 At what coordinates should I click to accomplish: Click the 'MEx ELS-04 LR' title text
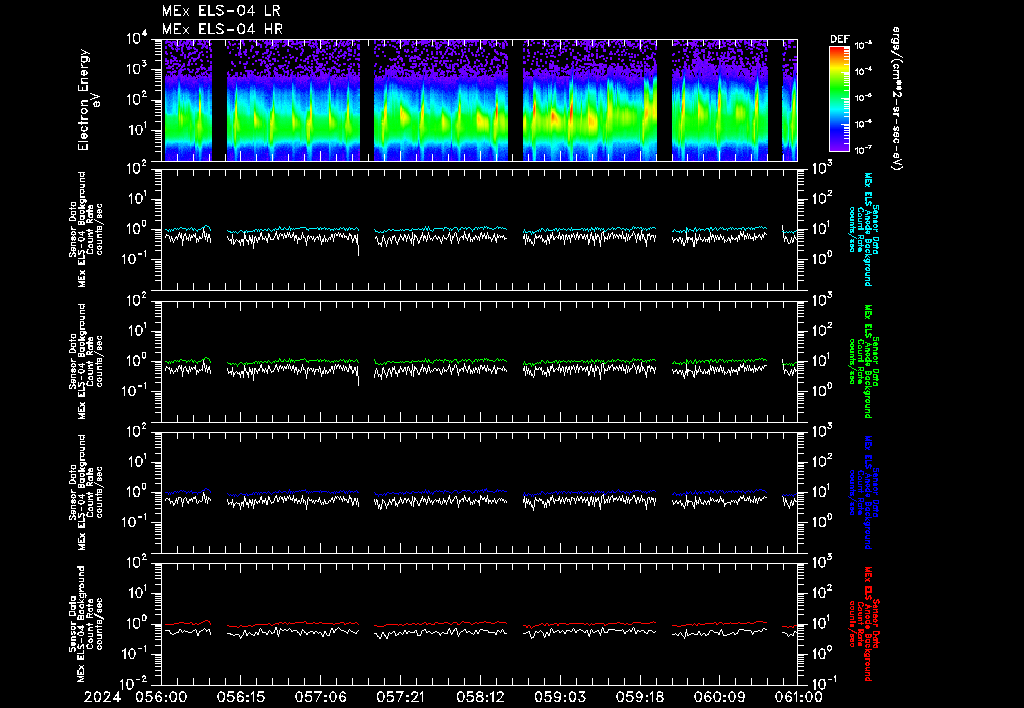pos(221,11)
